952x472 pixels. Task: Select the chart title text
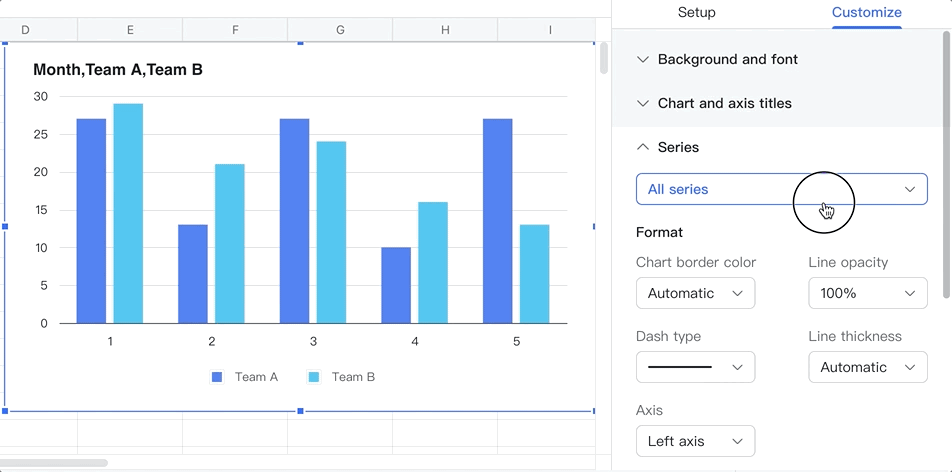(x=118, y=70)
